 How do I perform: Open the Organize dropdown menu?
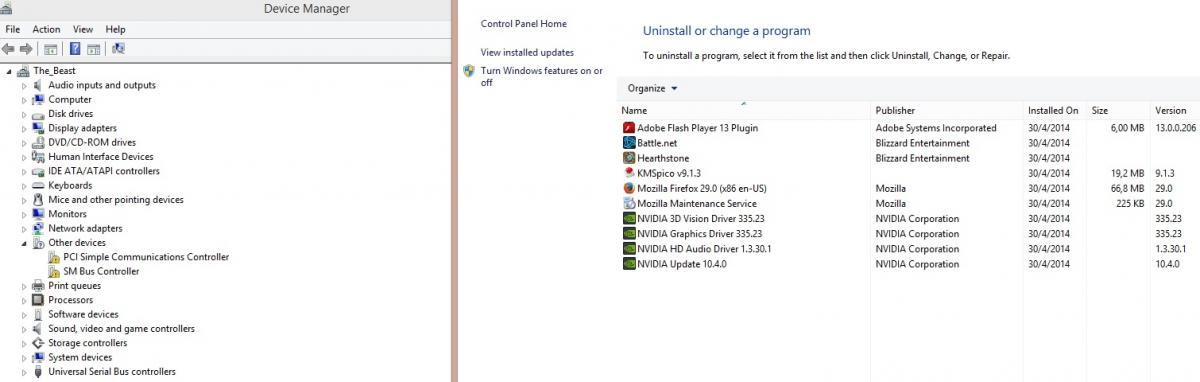652,88
